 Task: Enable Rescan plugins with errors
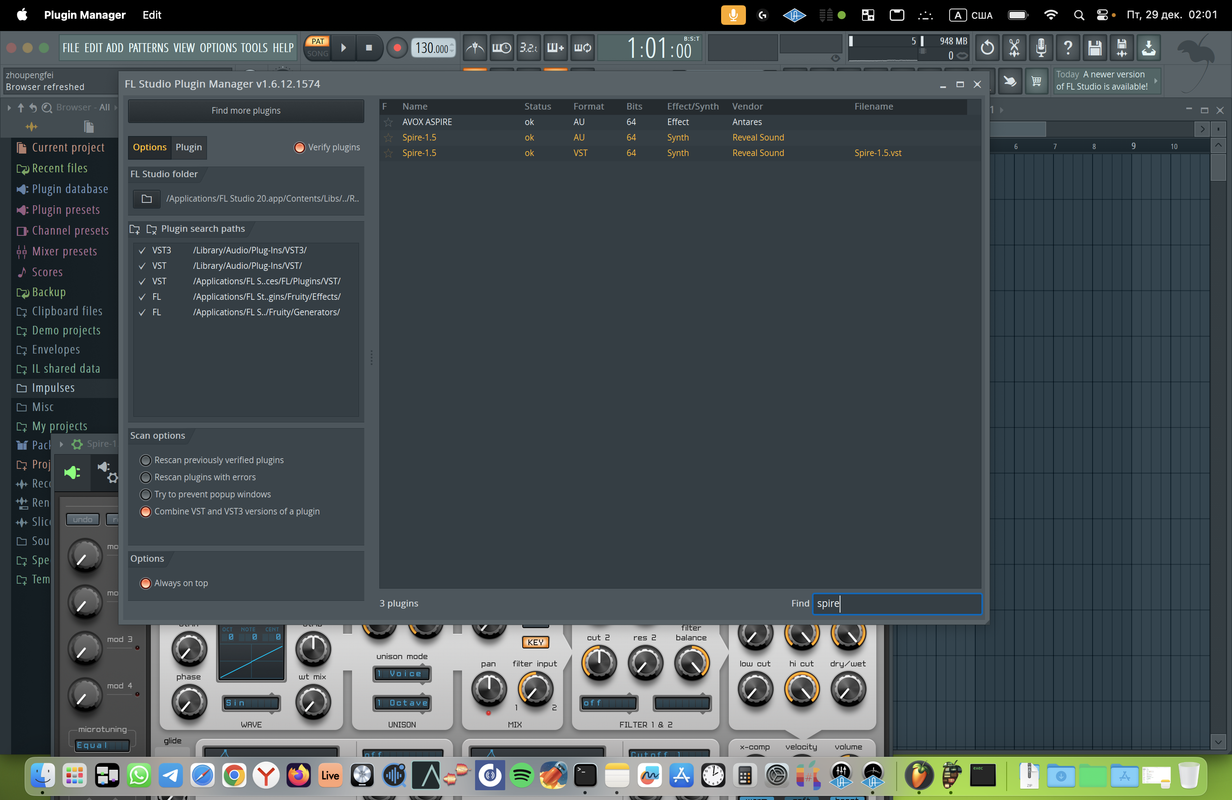coord(146,477)
